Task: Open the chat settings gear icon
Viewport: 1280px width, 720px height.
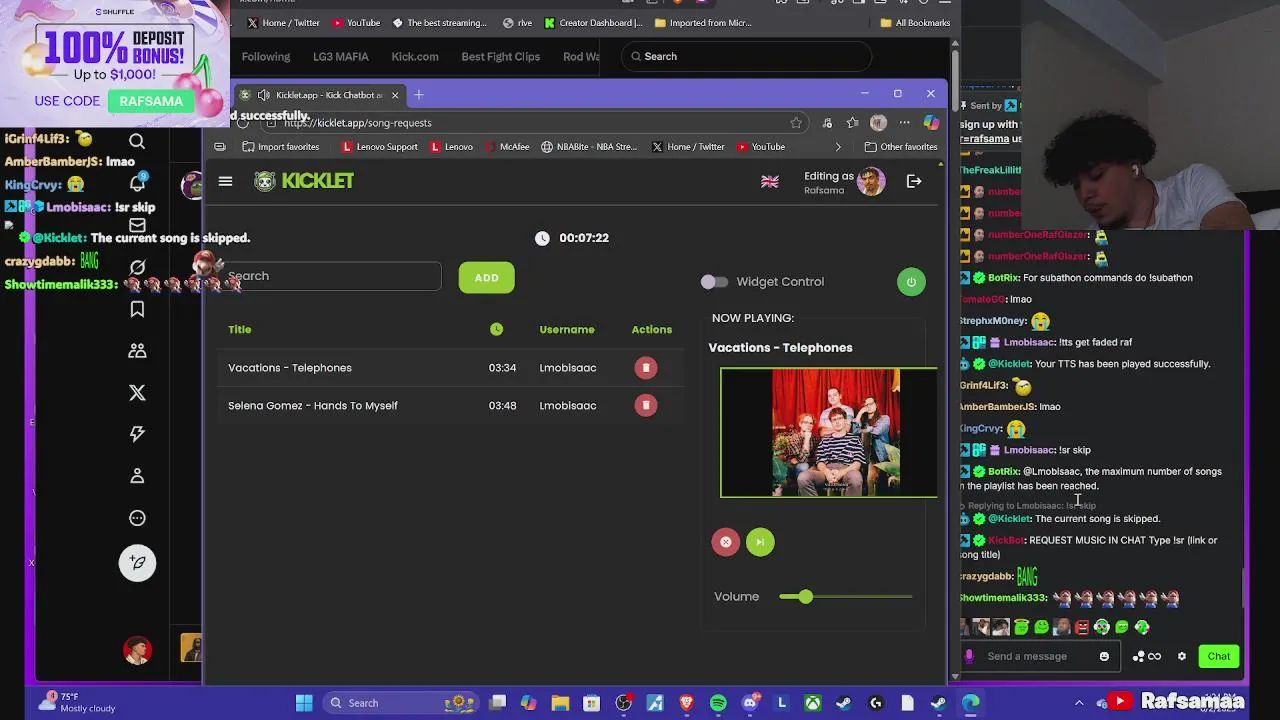Action: click(x=1182, y=657)
